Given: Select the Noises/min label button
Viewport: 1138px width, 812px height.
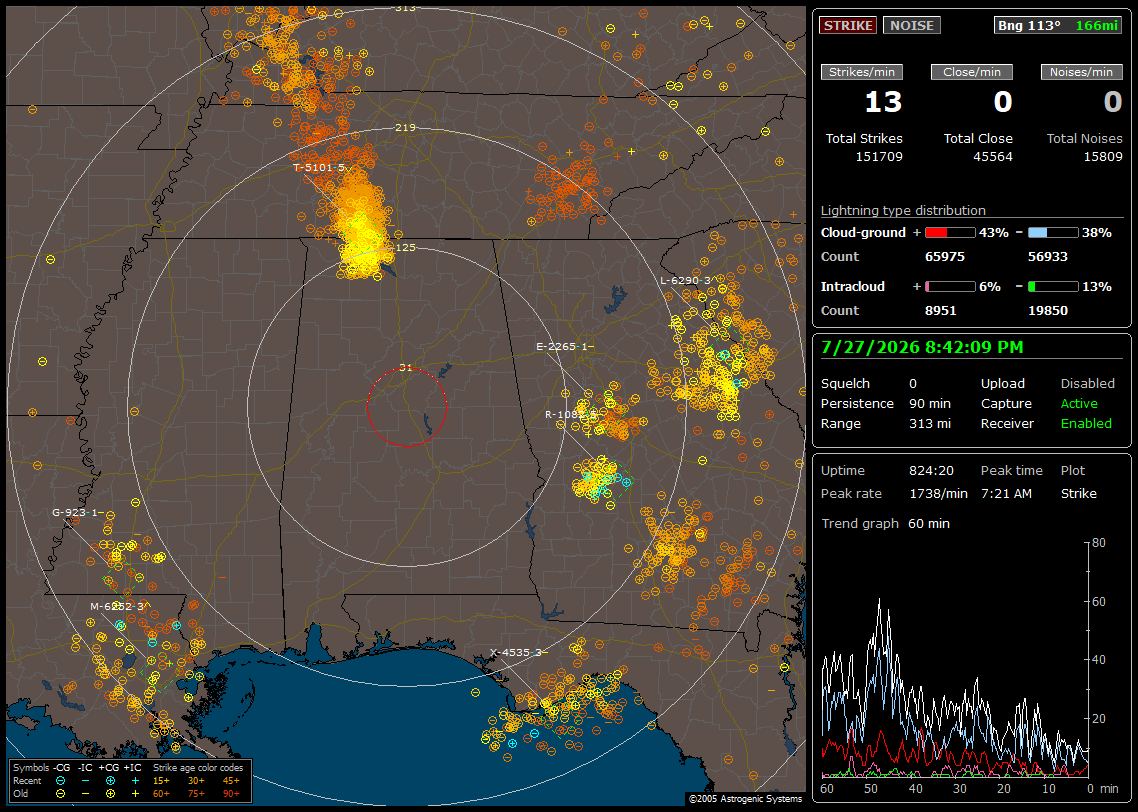Looking at the screenshot, I should [x=1081, y=72].
